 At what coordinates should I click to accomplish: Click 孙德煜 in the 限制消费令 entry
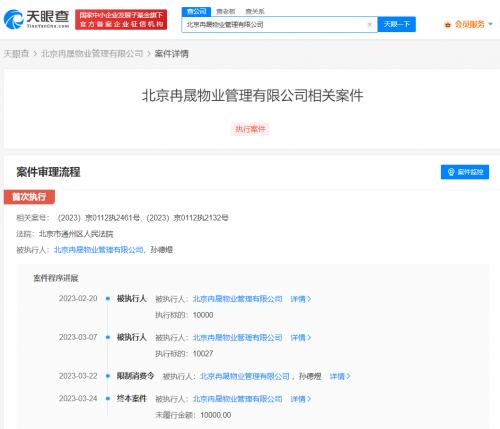click(x=310, y=376)
